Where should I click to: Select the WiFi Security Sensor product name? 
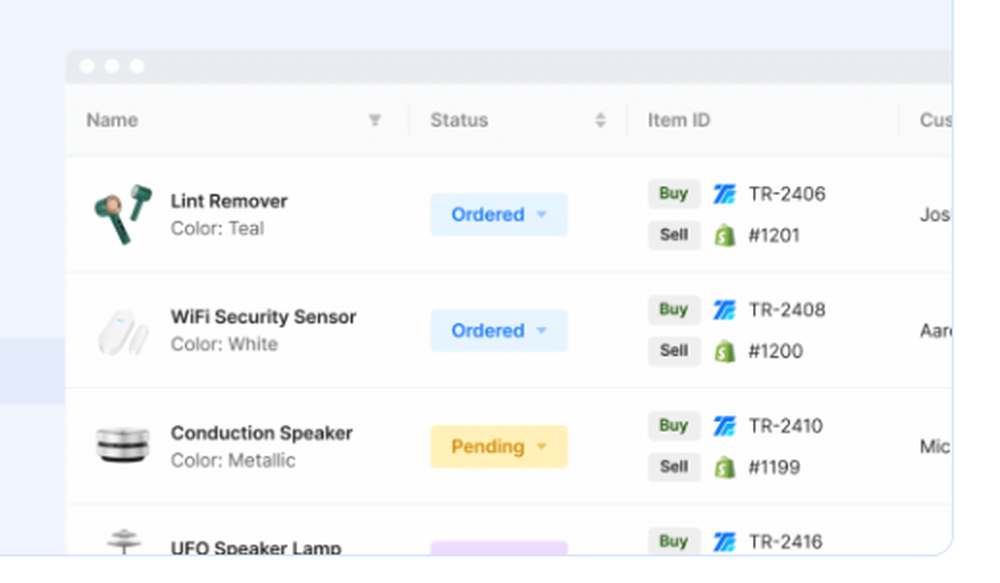point(263,317)
